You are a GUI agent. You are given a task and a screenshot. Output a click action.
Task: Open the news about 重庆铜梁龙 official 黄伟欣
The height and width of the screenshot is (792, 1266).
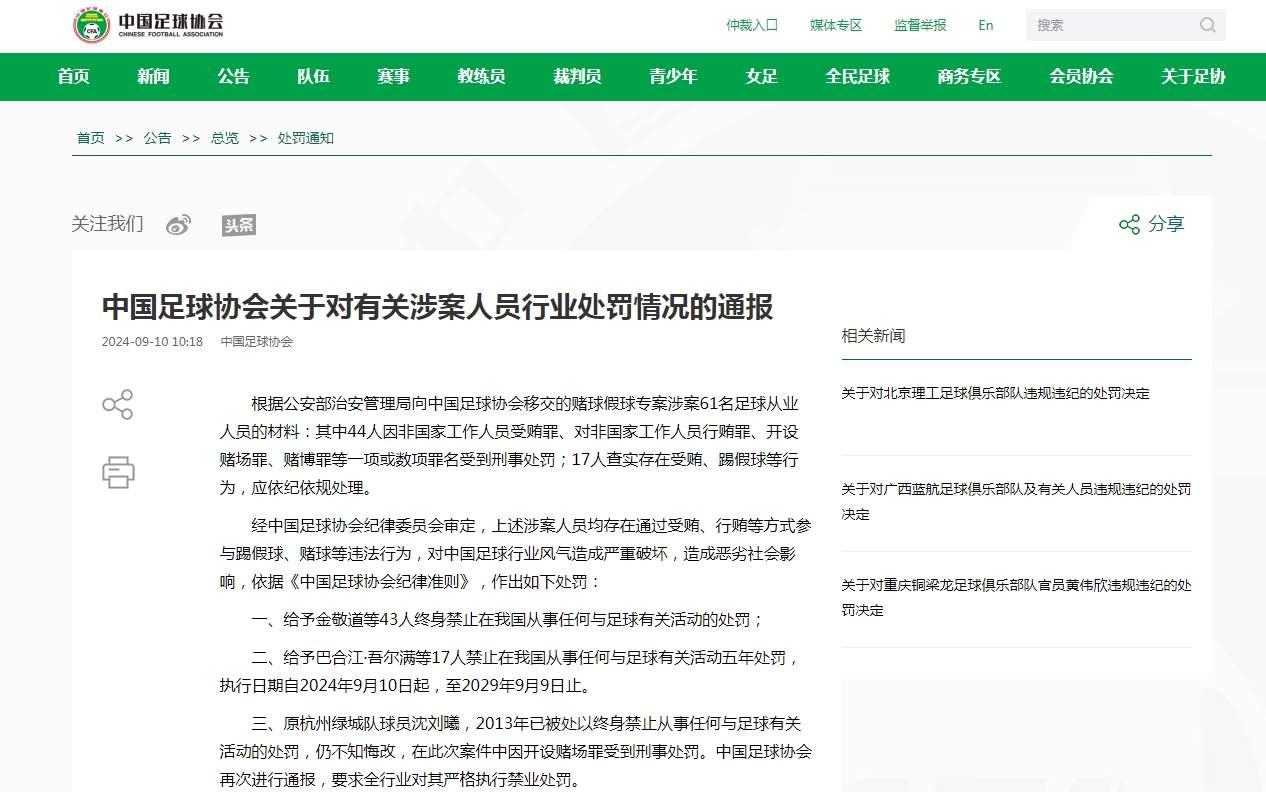click(1014, 597)
